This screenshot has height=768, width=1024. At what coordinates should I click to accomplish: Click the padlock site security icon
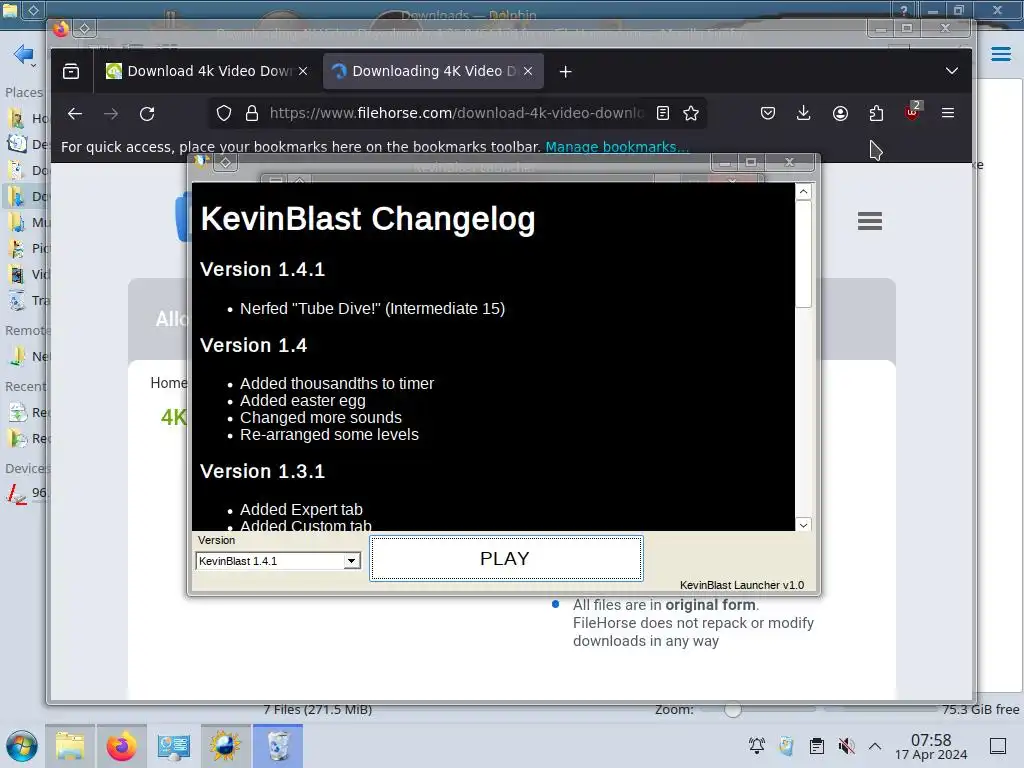[x=251, y=114]
